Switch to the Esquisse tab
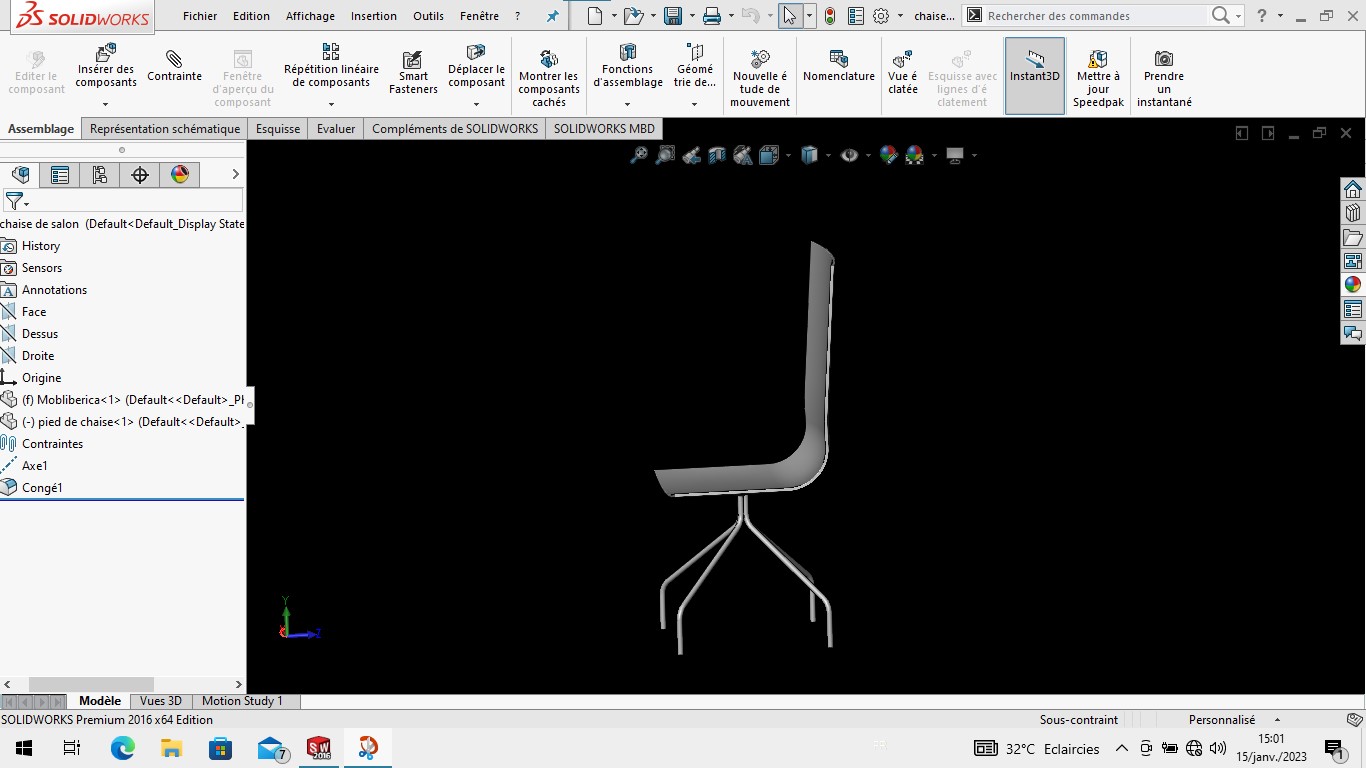This screenshot has width=1366, height=768. pos(278,129)
